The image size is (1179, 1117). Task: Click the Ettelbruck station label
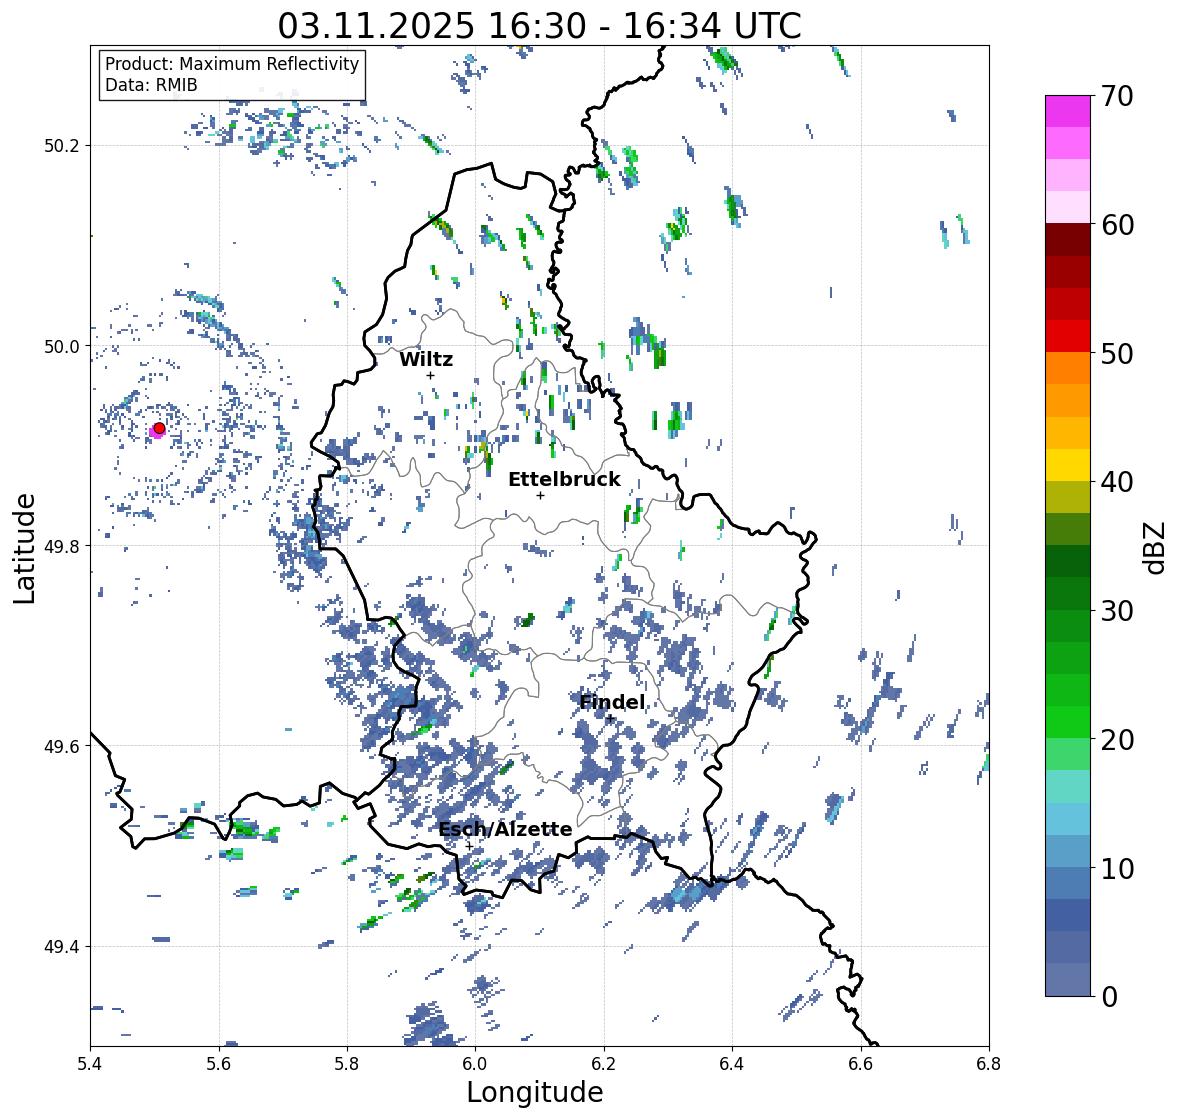click(x=564, y=479)
